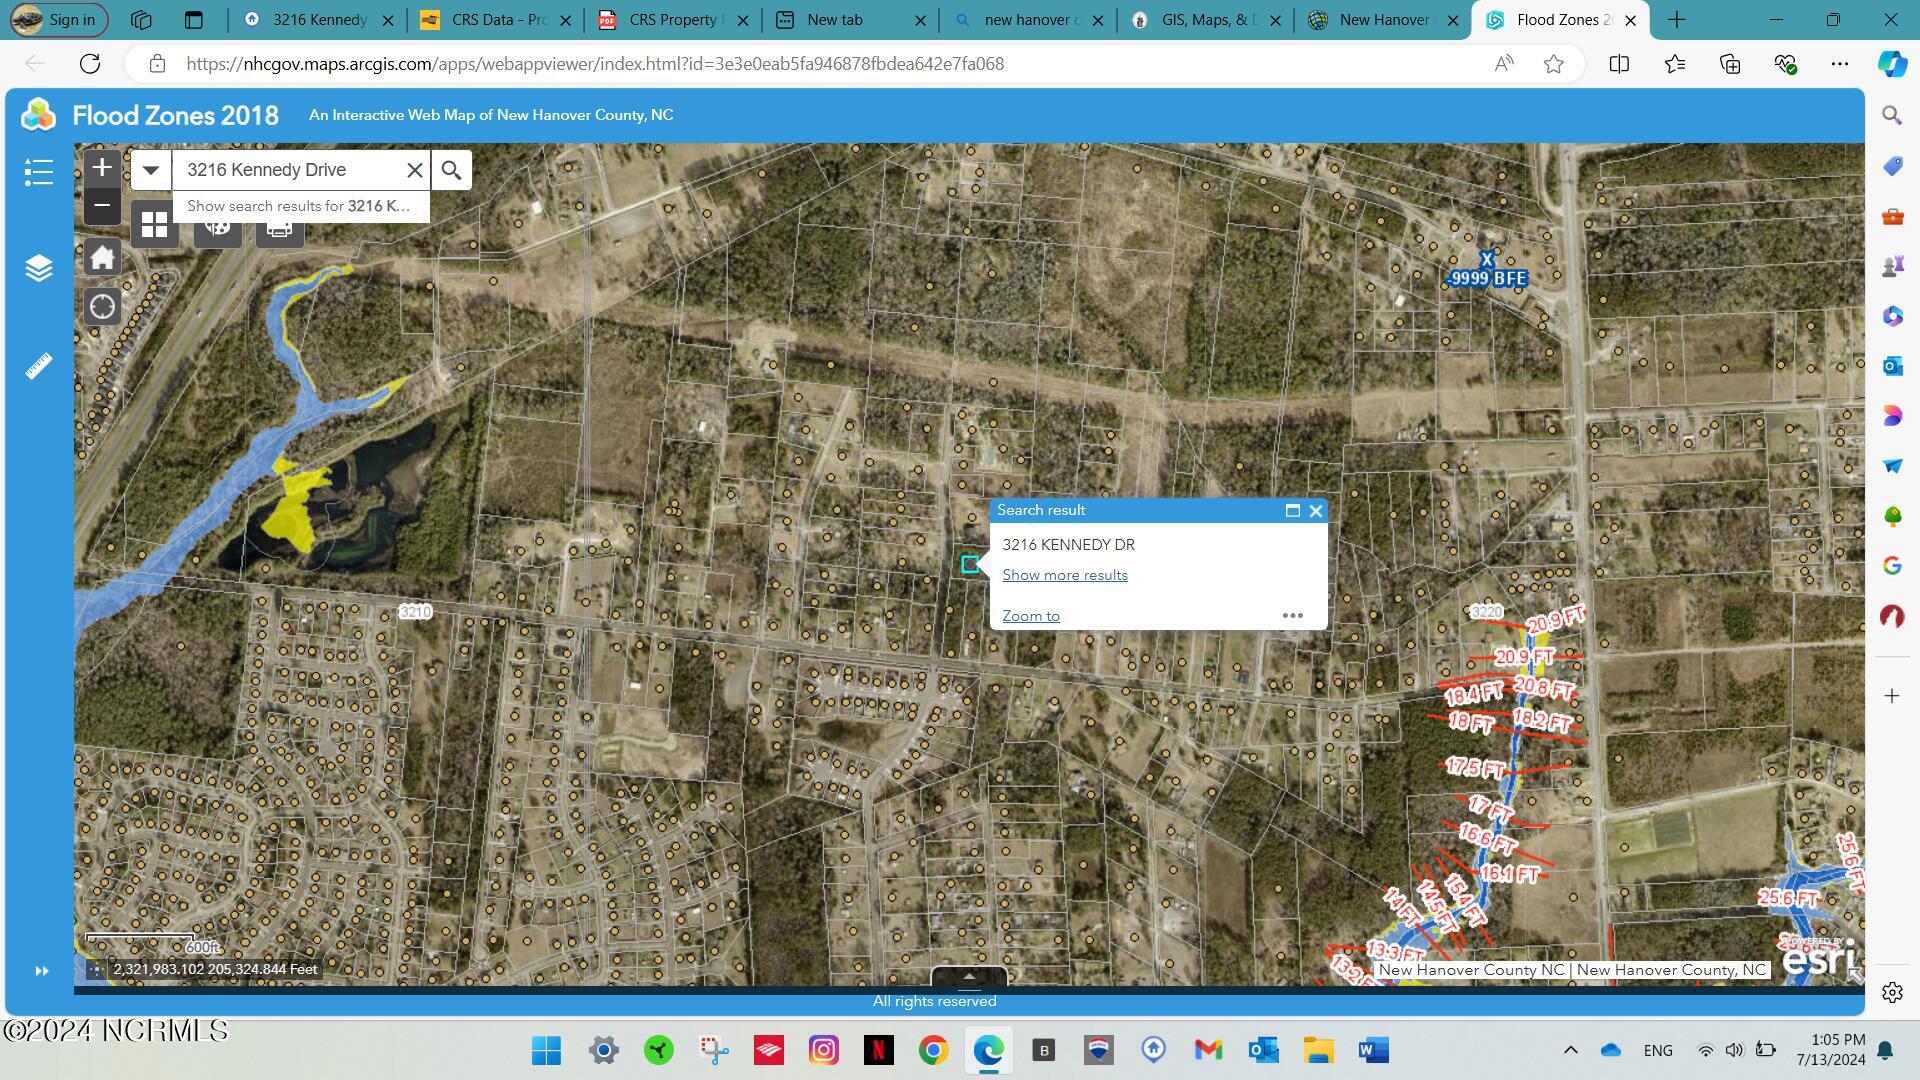Open a new browser tab
This screenshot has width=1920, height=1080.
1677,20
